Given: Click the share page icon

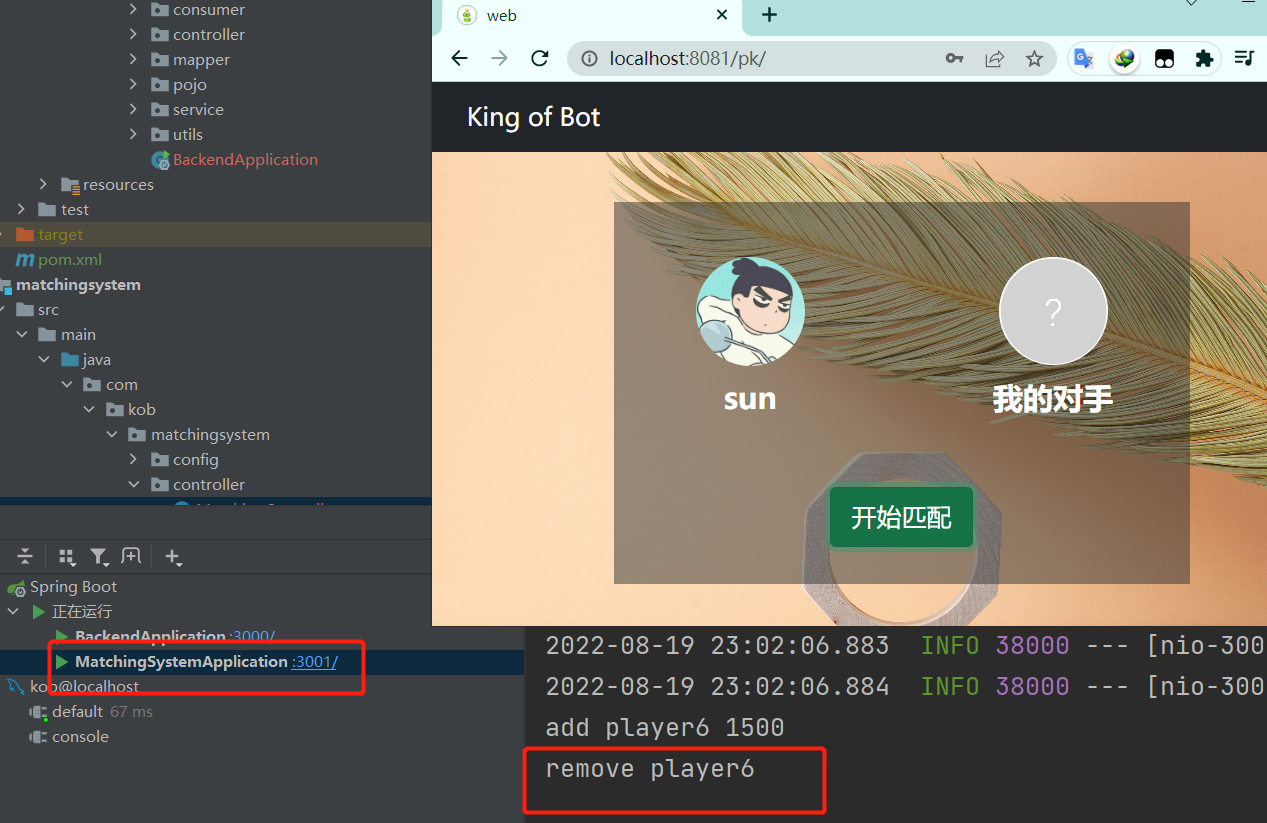Looking at the screenshot, I should point(994,59).
